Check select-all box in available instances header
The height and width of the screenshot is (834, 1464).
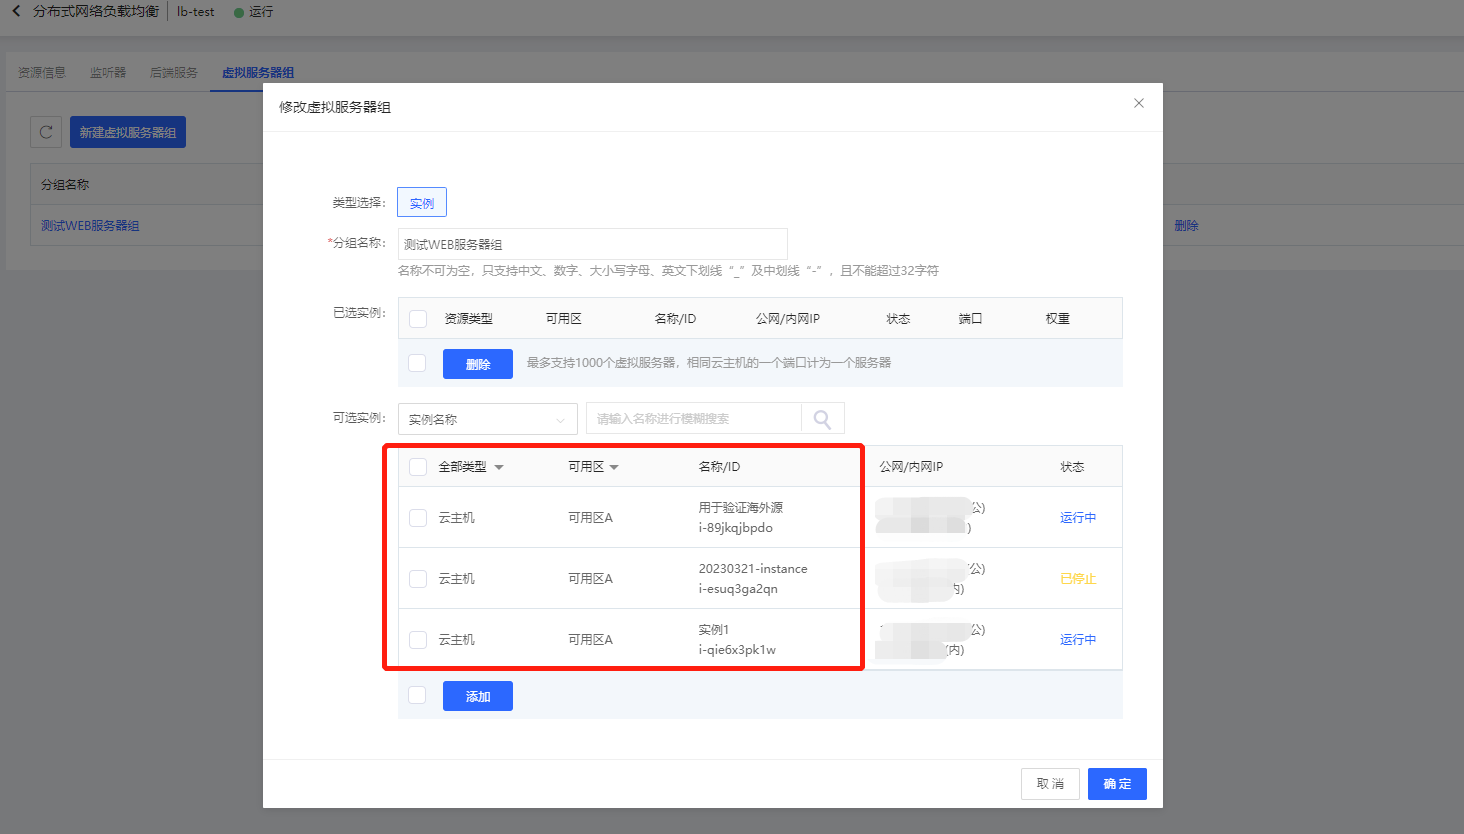[x=418, y=467]
